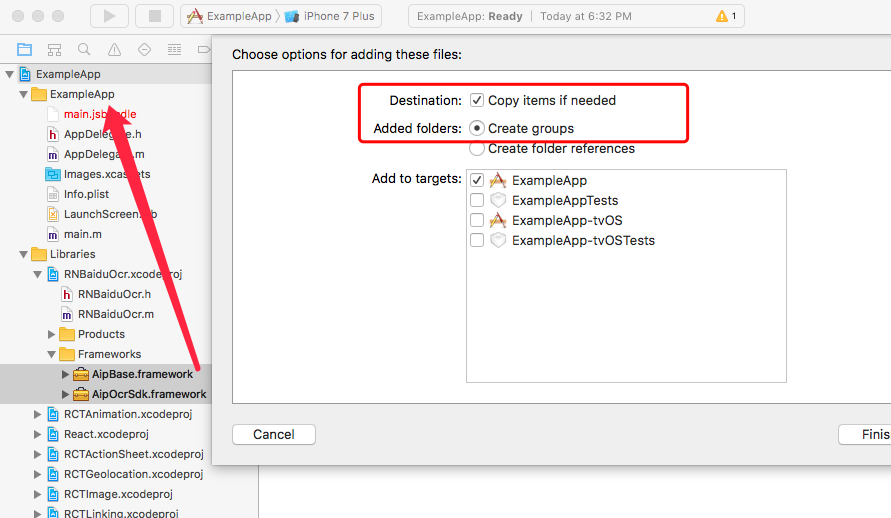Stop the running scheme

155,16
